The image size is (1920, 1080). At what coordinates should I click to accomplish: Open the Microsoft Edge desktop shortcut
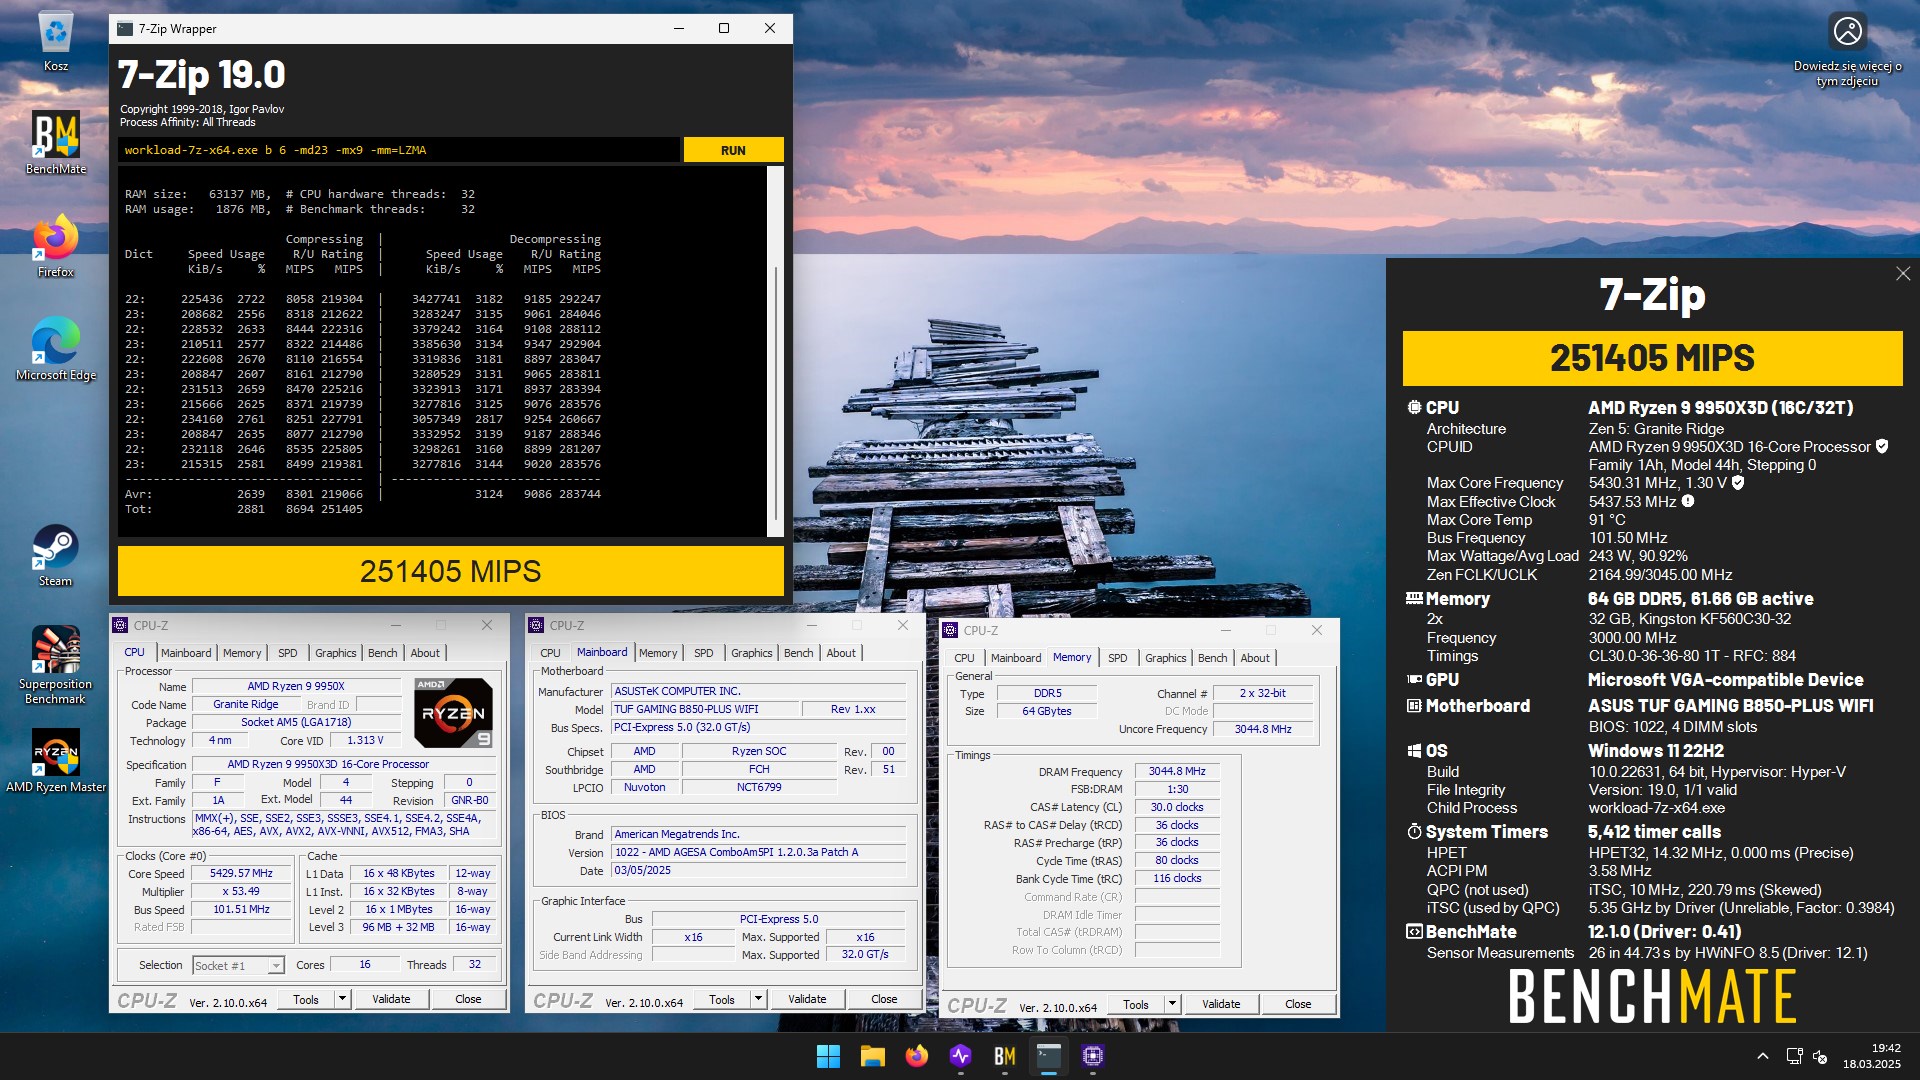coord(56,349)
